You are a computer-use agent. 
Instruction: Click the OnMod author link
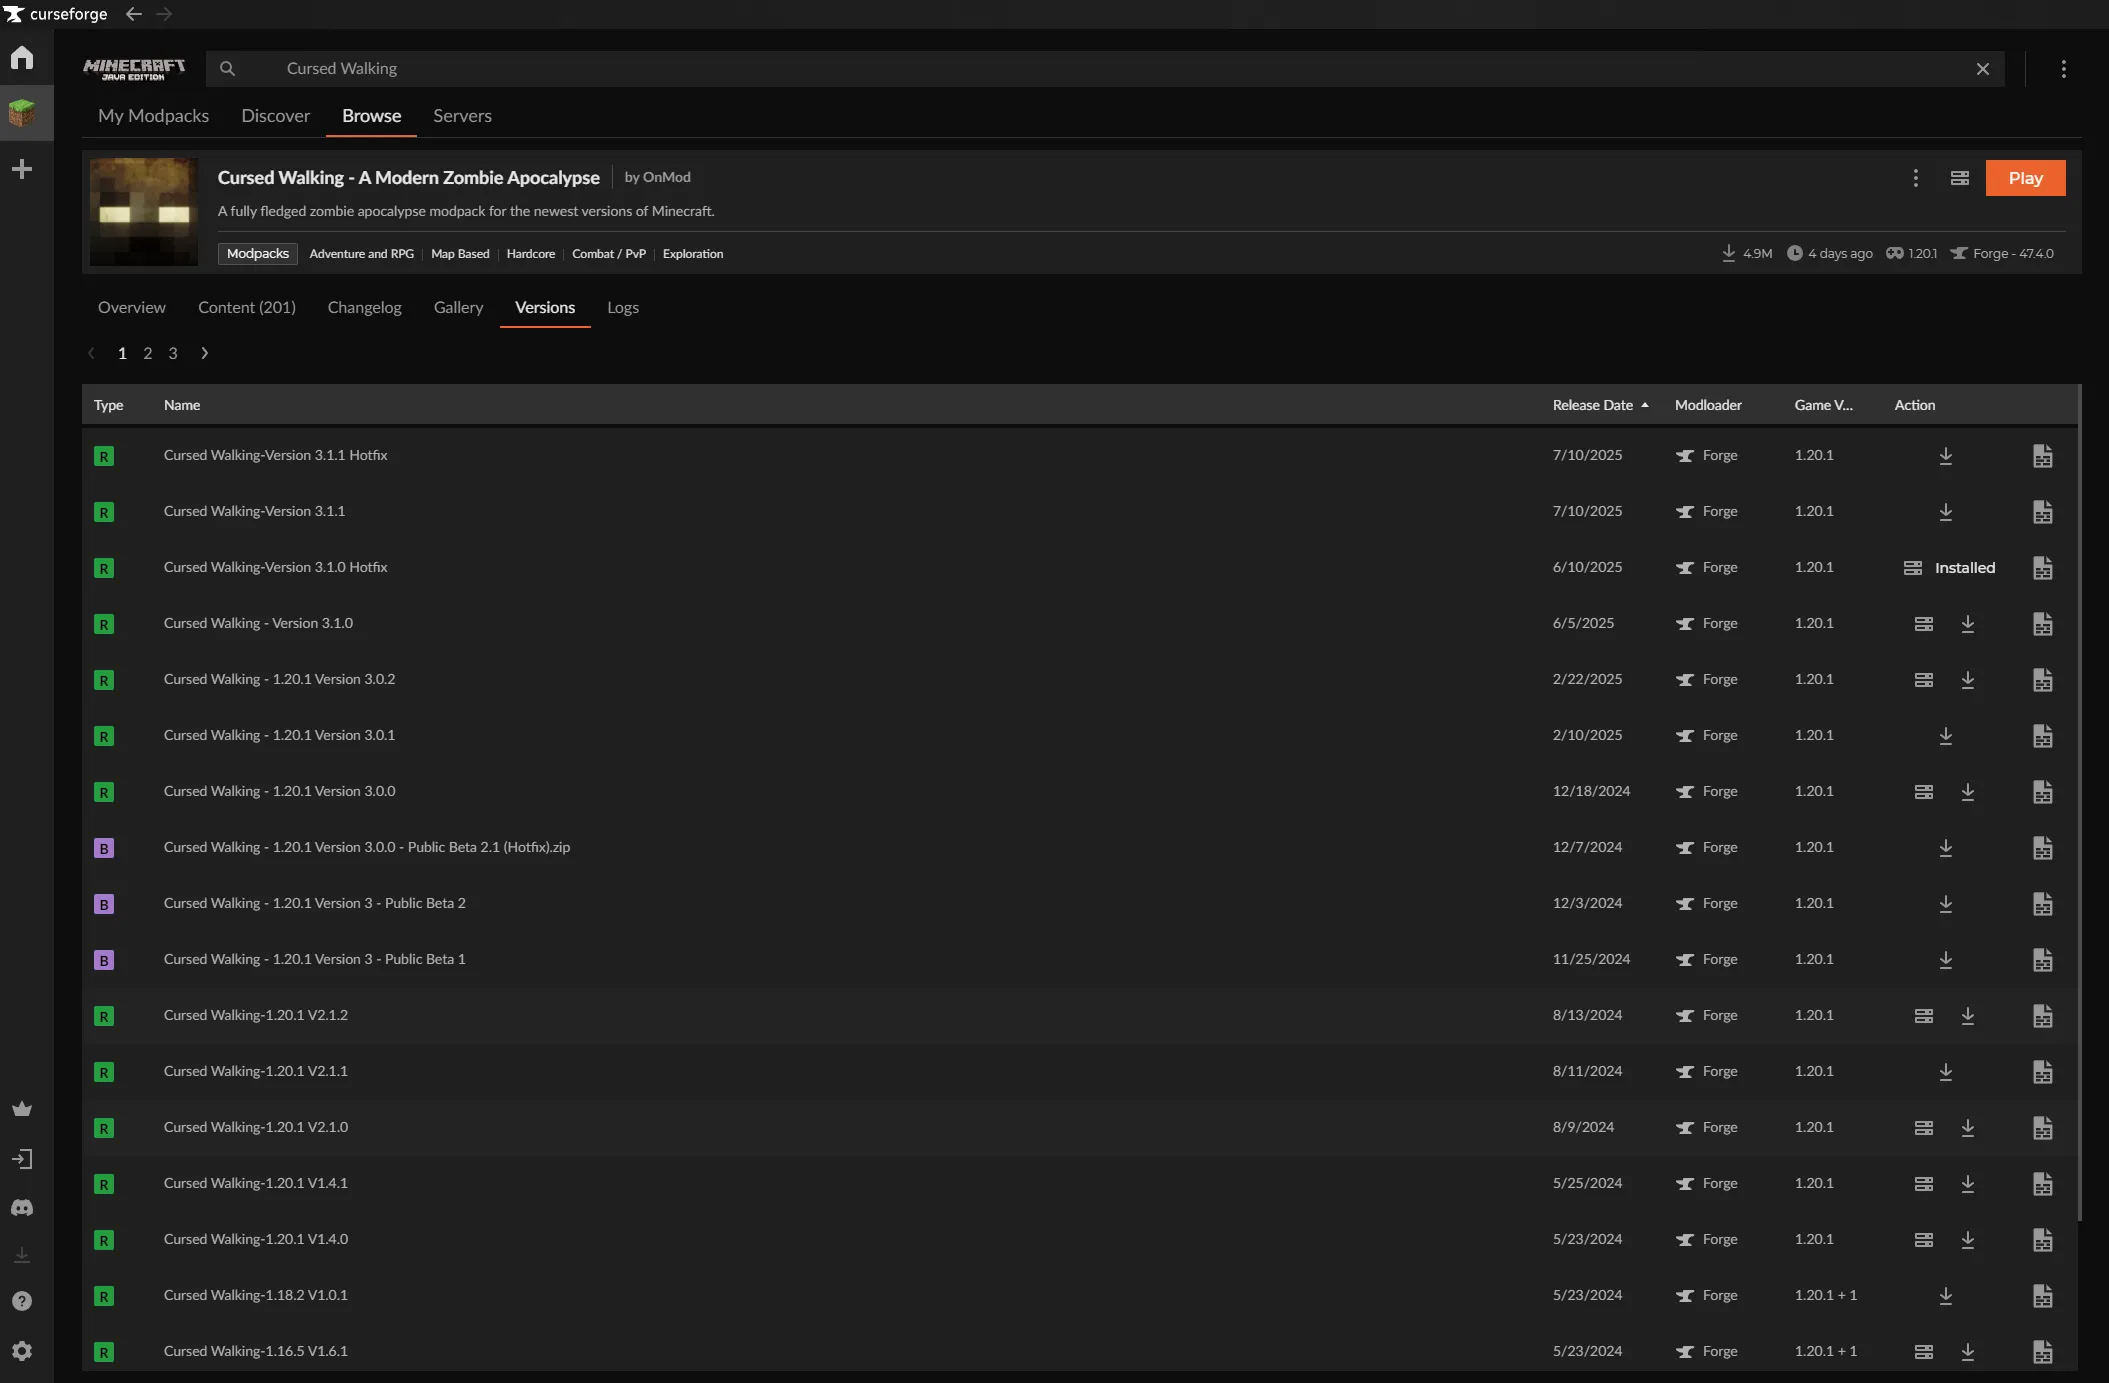666,177
